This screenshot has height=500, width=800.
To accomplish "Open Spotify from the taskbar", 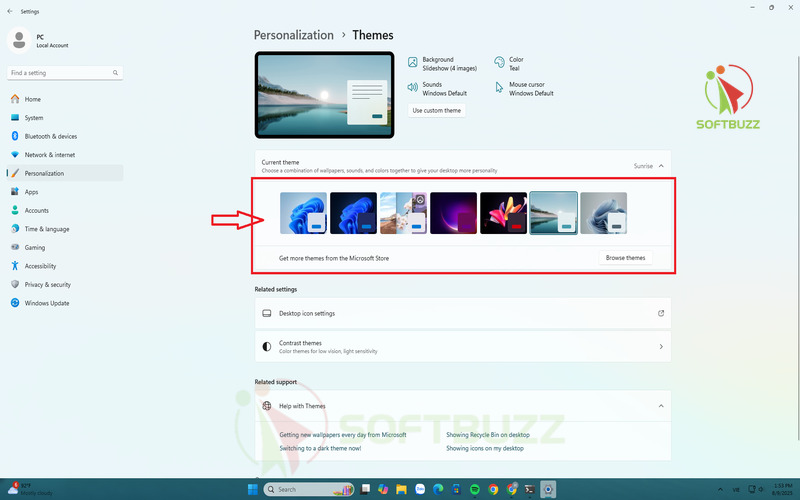I will click(x=474, y=489).
